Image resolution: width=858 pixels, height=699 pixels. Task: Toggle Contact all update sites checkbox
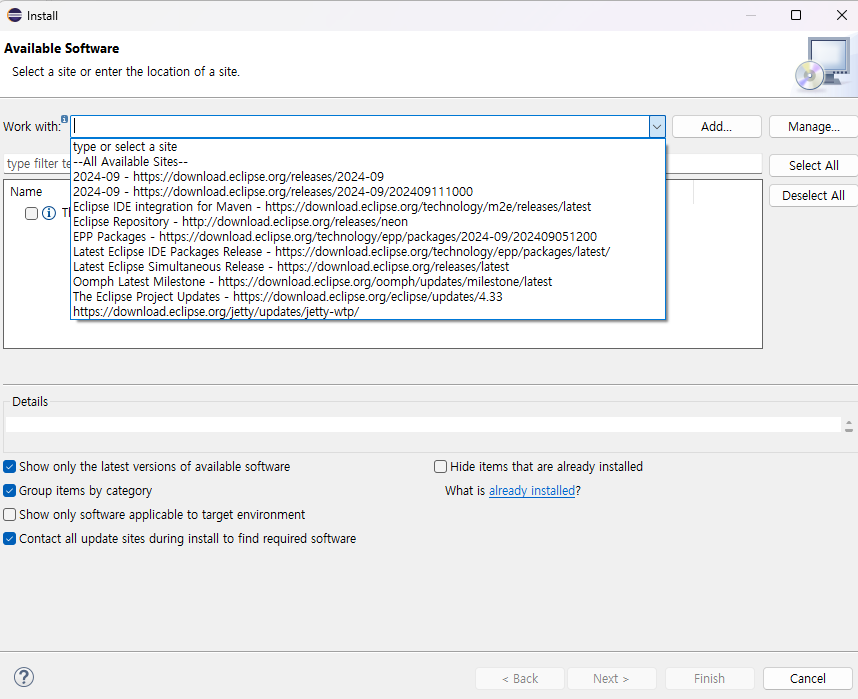(9, 539)
